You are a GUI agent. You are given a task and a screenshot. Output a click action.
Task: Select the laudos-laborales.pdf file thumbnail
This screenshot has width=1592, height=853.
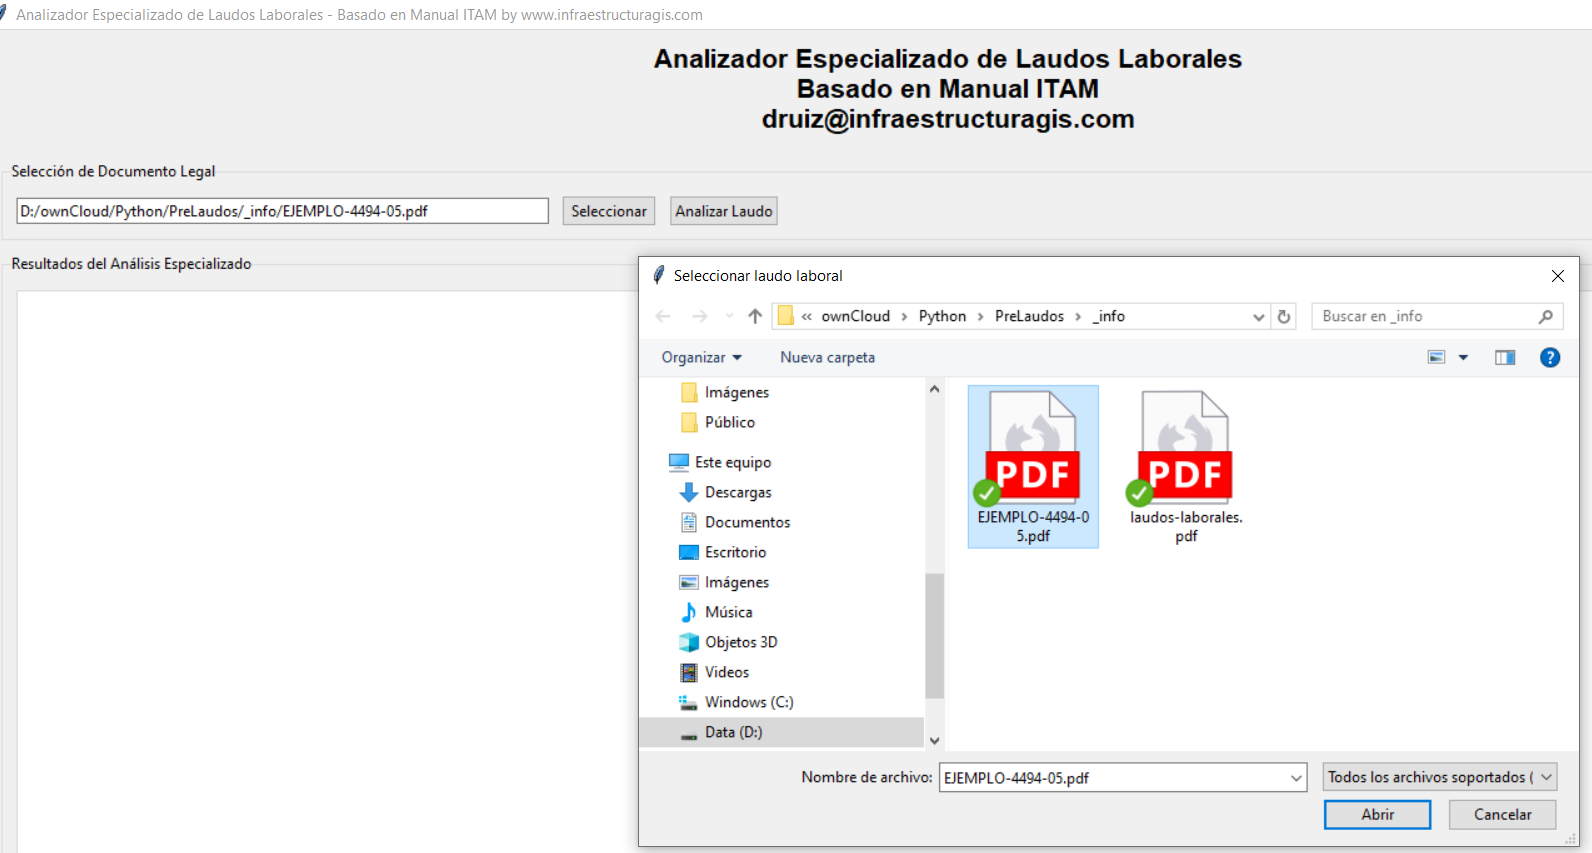[1186, 467]
